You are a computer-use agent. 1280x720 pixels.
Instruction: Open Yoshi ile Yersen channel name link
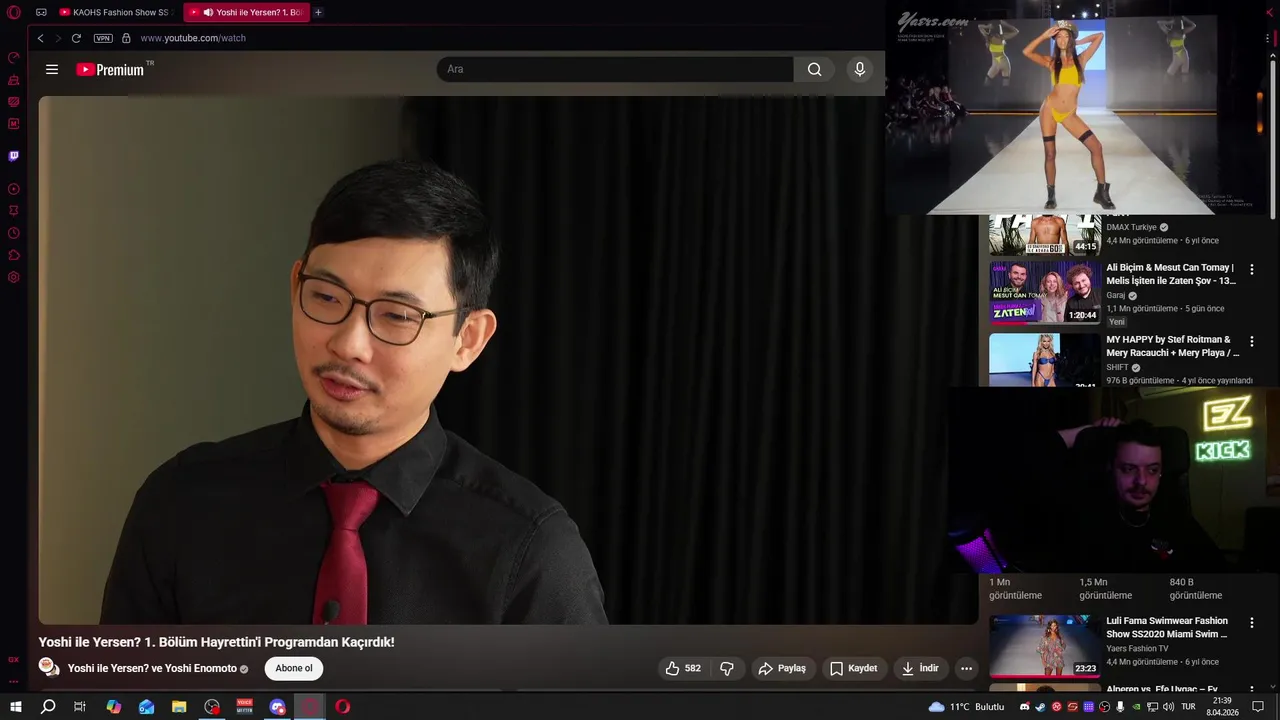click(x=152, y=668)
